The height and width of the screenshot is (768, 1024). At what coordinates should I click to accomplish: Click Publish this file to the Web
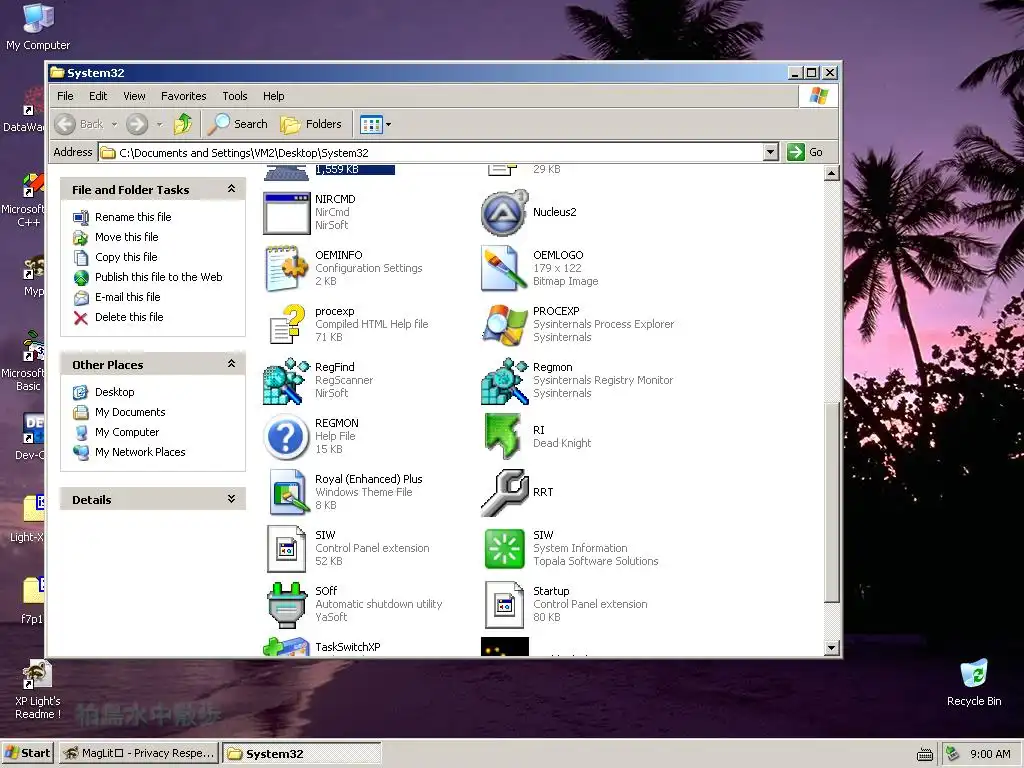click(x=159, y=277)
